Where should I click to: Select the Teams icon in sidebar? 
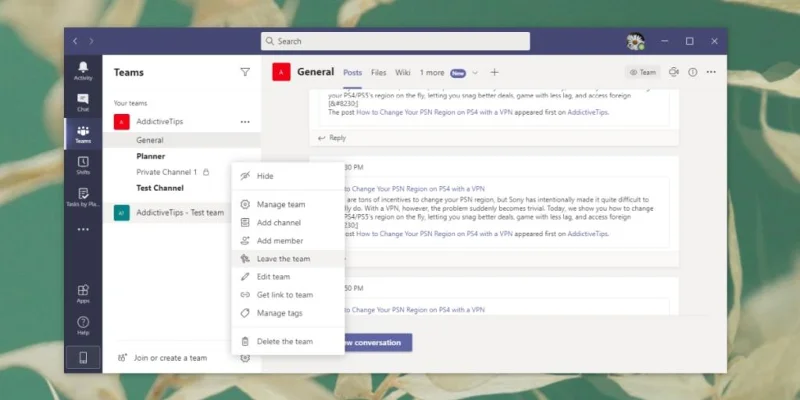point(83,134)
